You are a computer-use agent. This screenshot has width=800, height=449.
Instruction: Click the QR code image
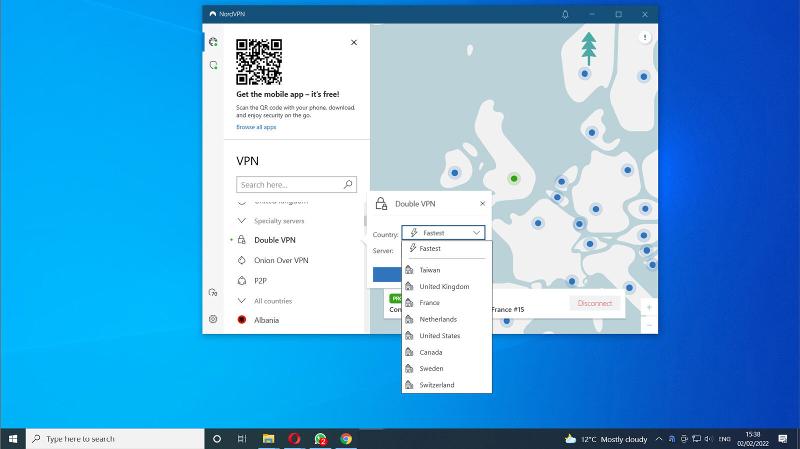[259, 62]
